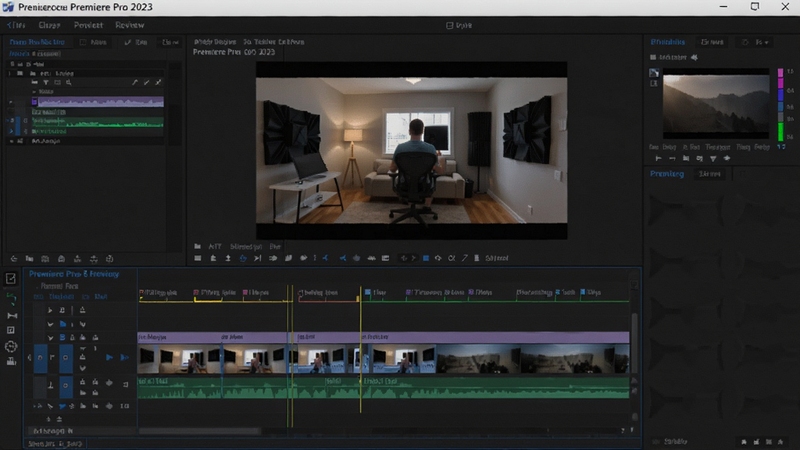Image resolution: width=800 pixels, height=450 pixels.
Task: Click the speaker icon in the top right panel
Action: [694, 58]
